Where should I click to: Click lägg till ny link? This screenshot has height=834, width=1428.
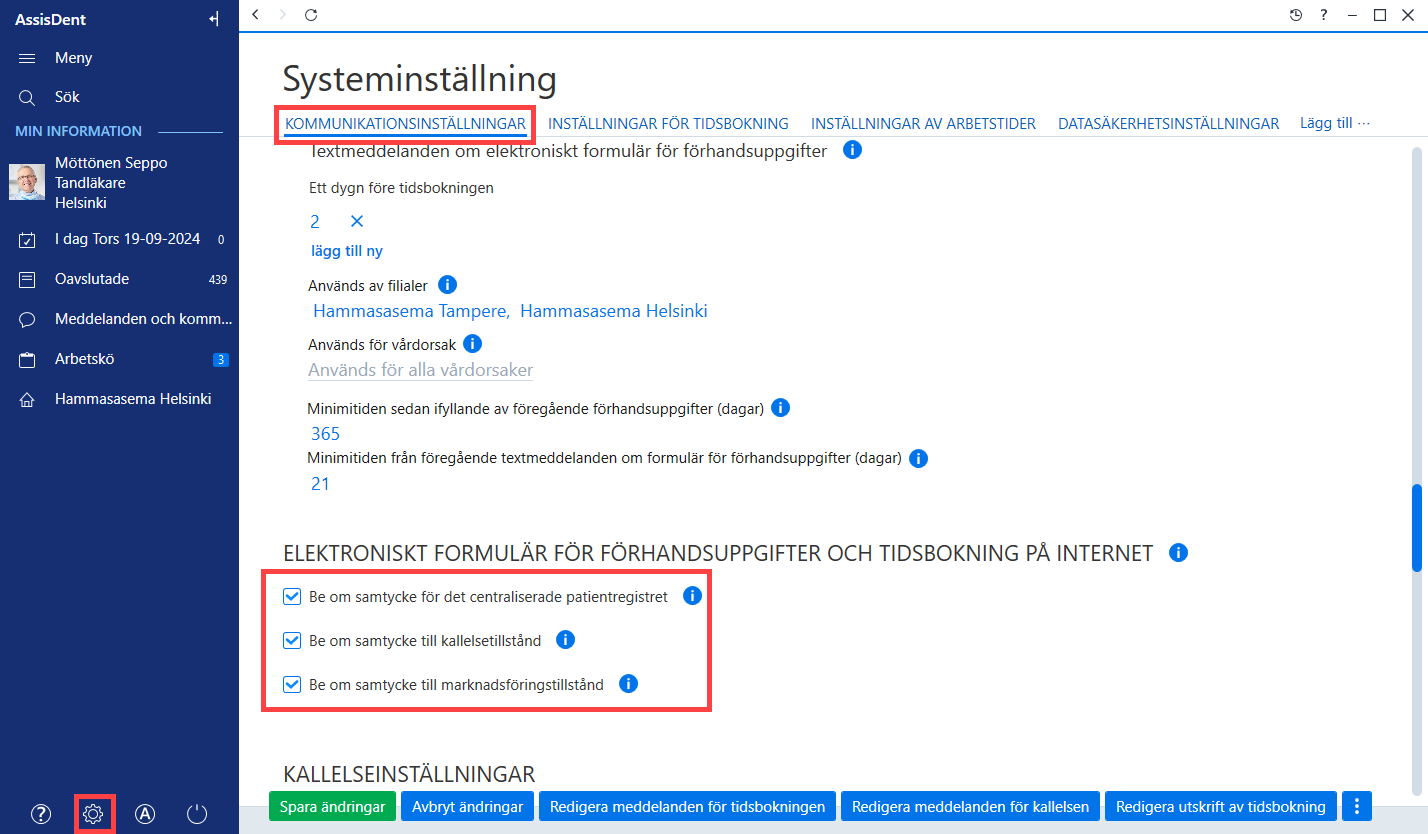346,251
